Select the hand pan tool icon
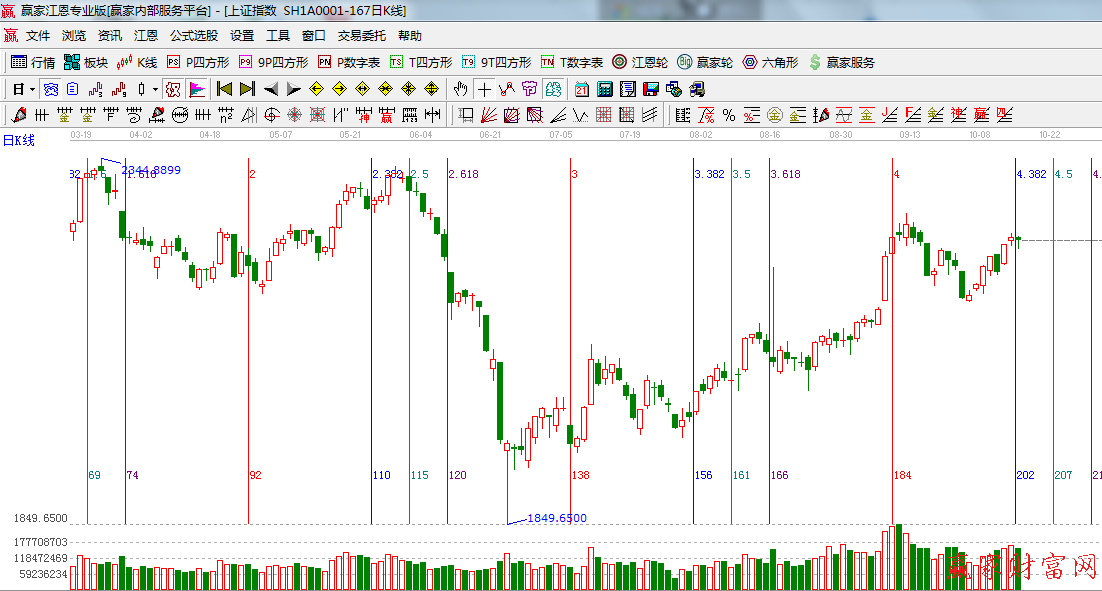The height and width of the screenshot is (591, 1102). [x=461, y=89]
